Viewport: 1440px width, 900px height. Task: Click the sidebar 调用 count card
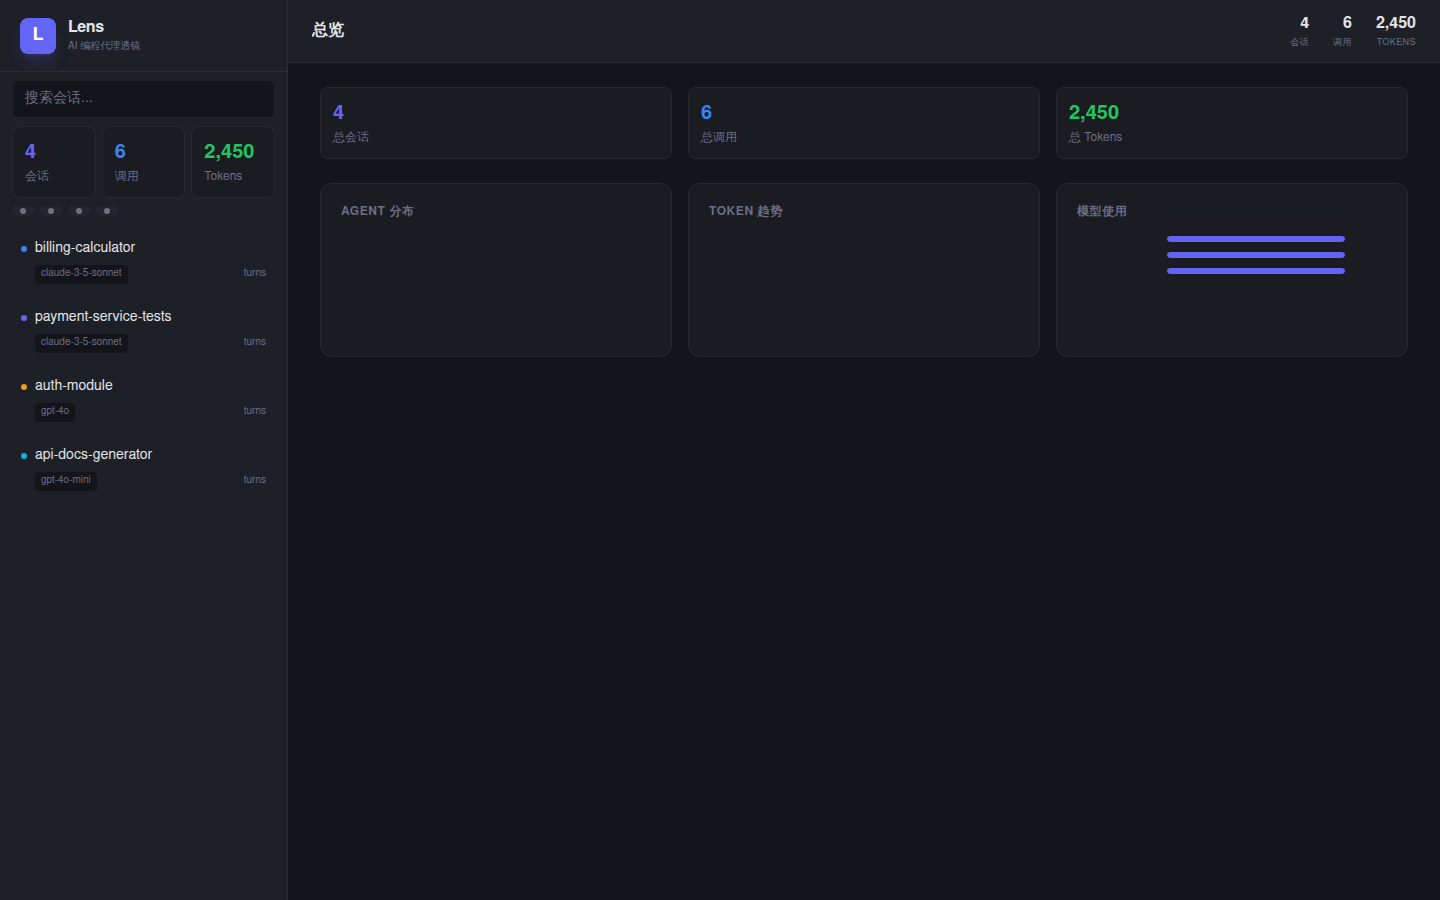coord(143,162)
